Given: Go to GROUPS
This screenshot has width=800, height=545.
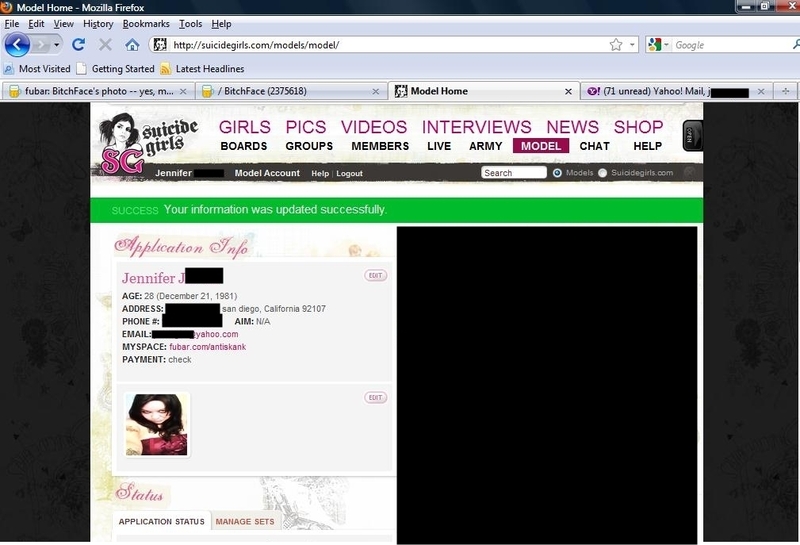Looking at the screenshot, I should (x=309, y=146).
